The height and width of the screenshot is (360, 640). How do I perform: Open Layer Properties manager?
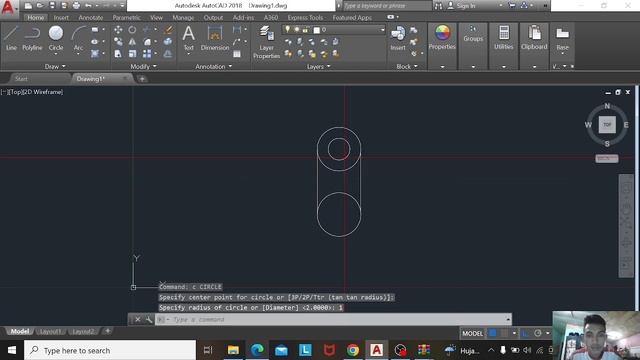point(266,42)
